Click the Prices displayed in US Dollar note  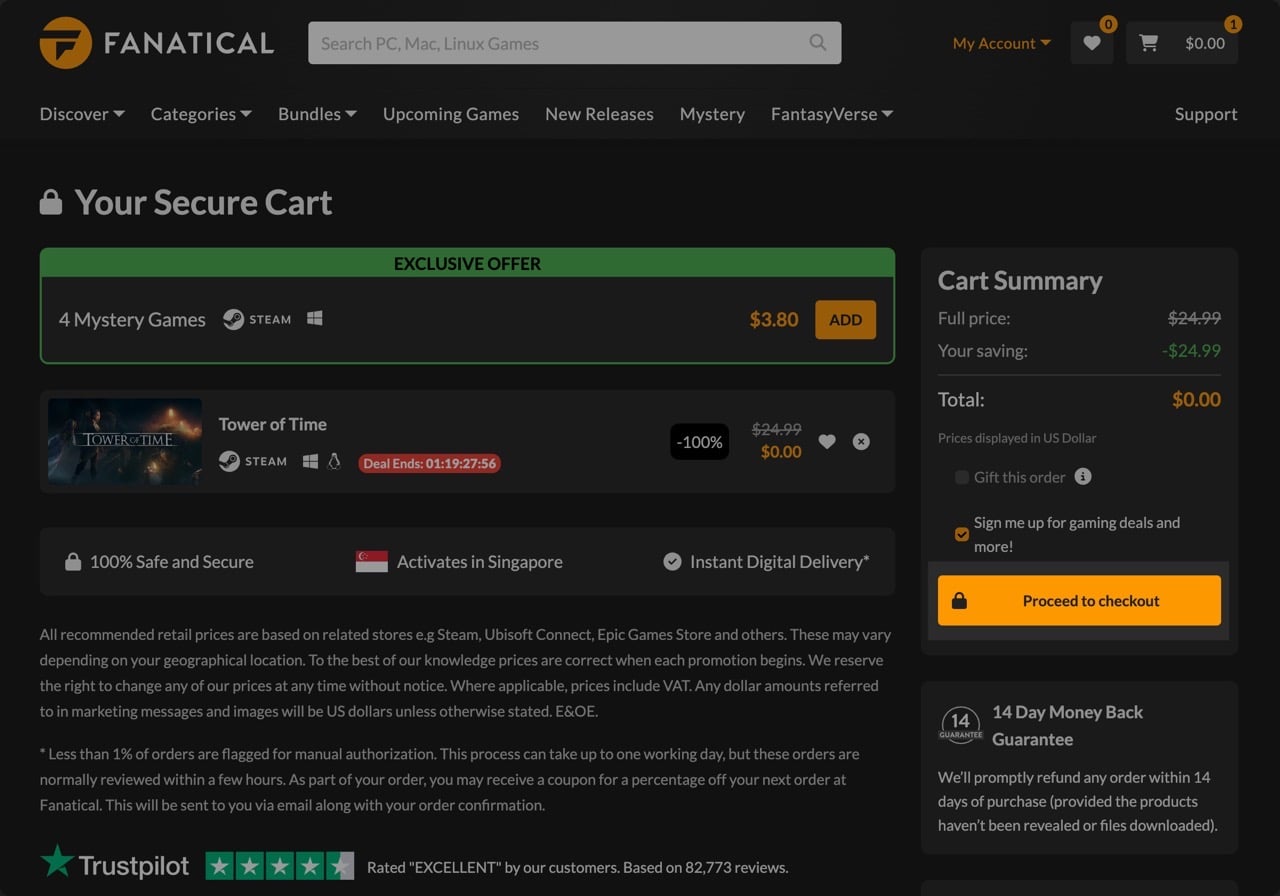pos(1017,438)
